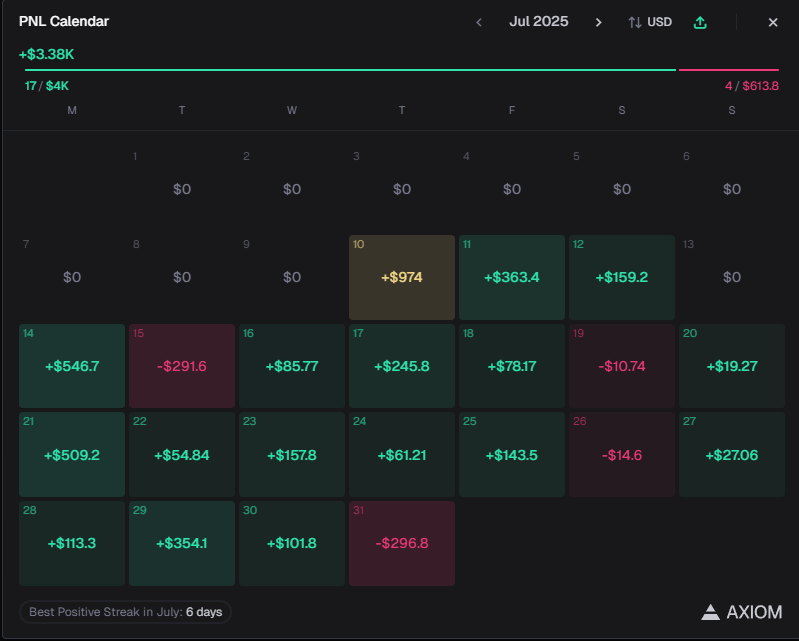Click the Jul 2025 month label
This screenshot has height=641, width=799.
click(x=539, y=21)
